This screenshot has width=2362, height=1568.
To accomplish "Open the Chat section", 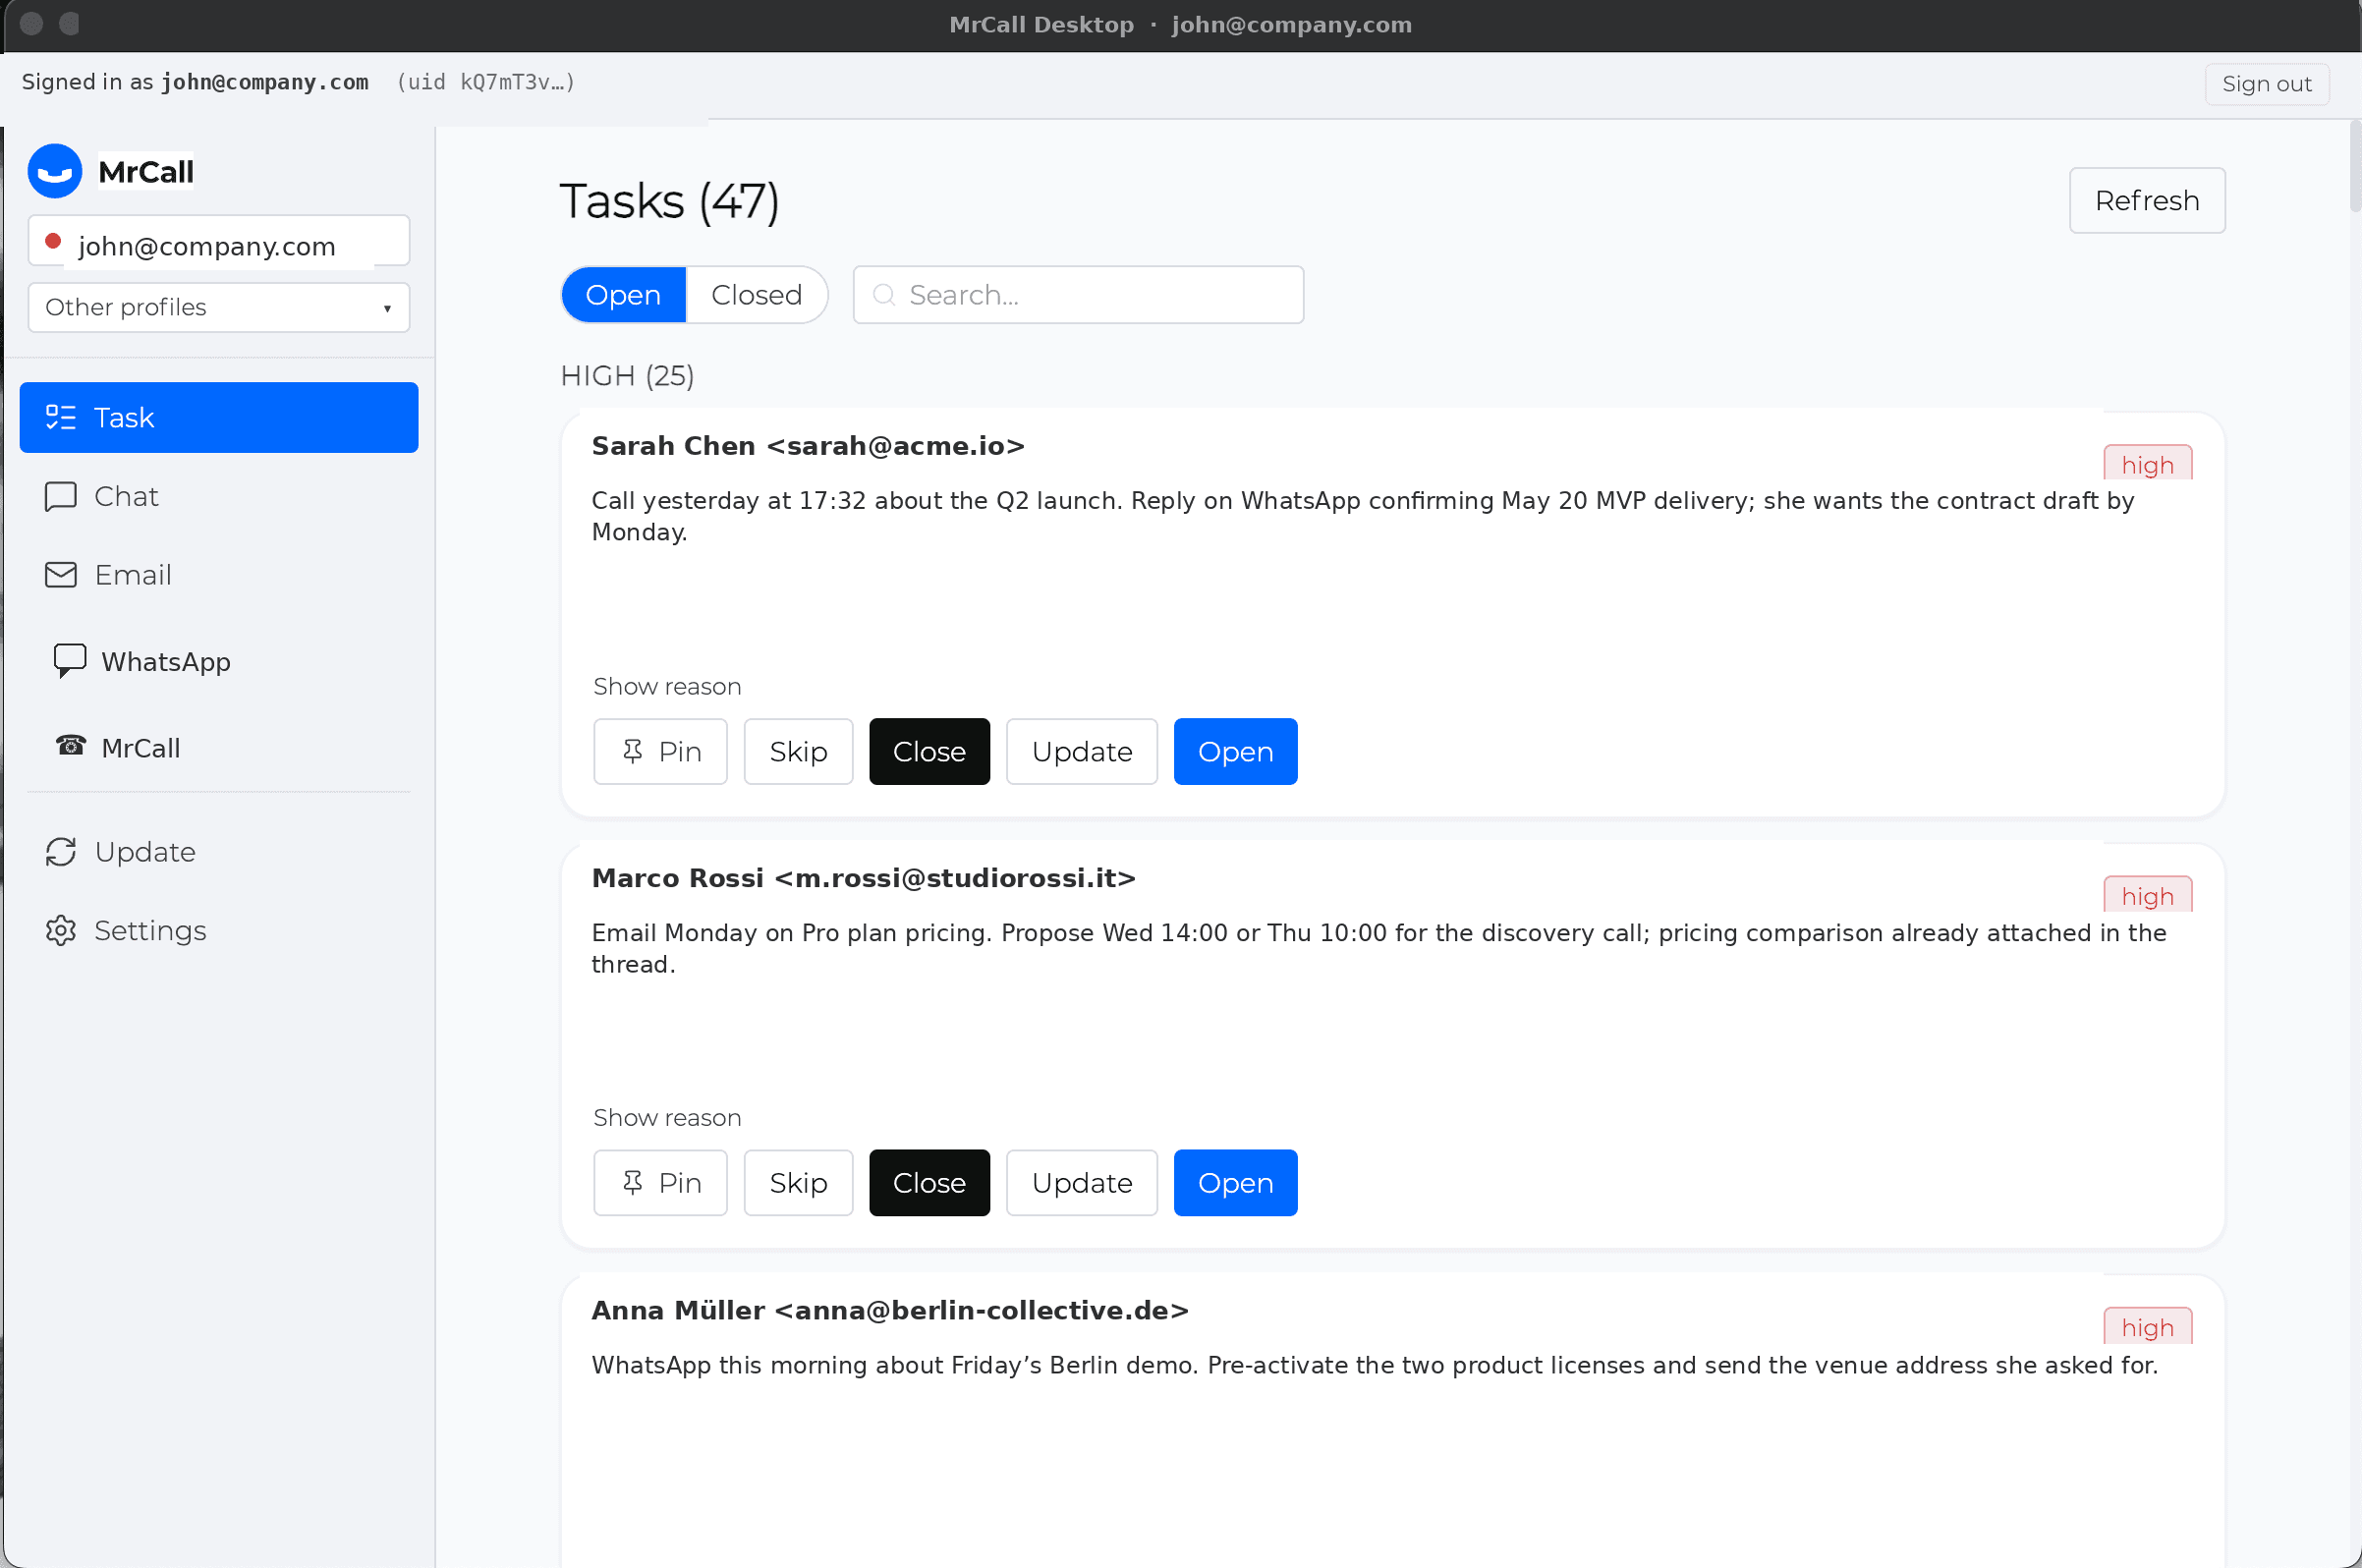I will tap(219, 496).
